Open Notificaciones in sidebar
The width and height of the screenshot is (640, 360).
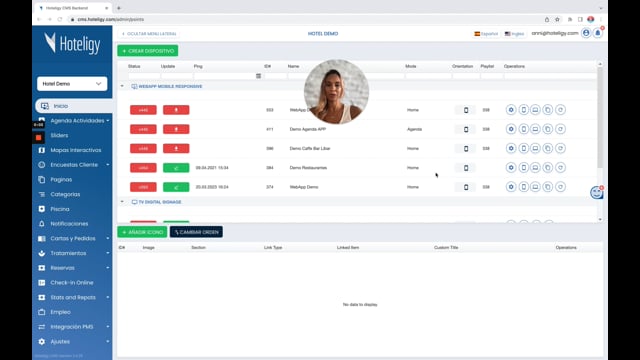[69, 224]
